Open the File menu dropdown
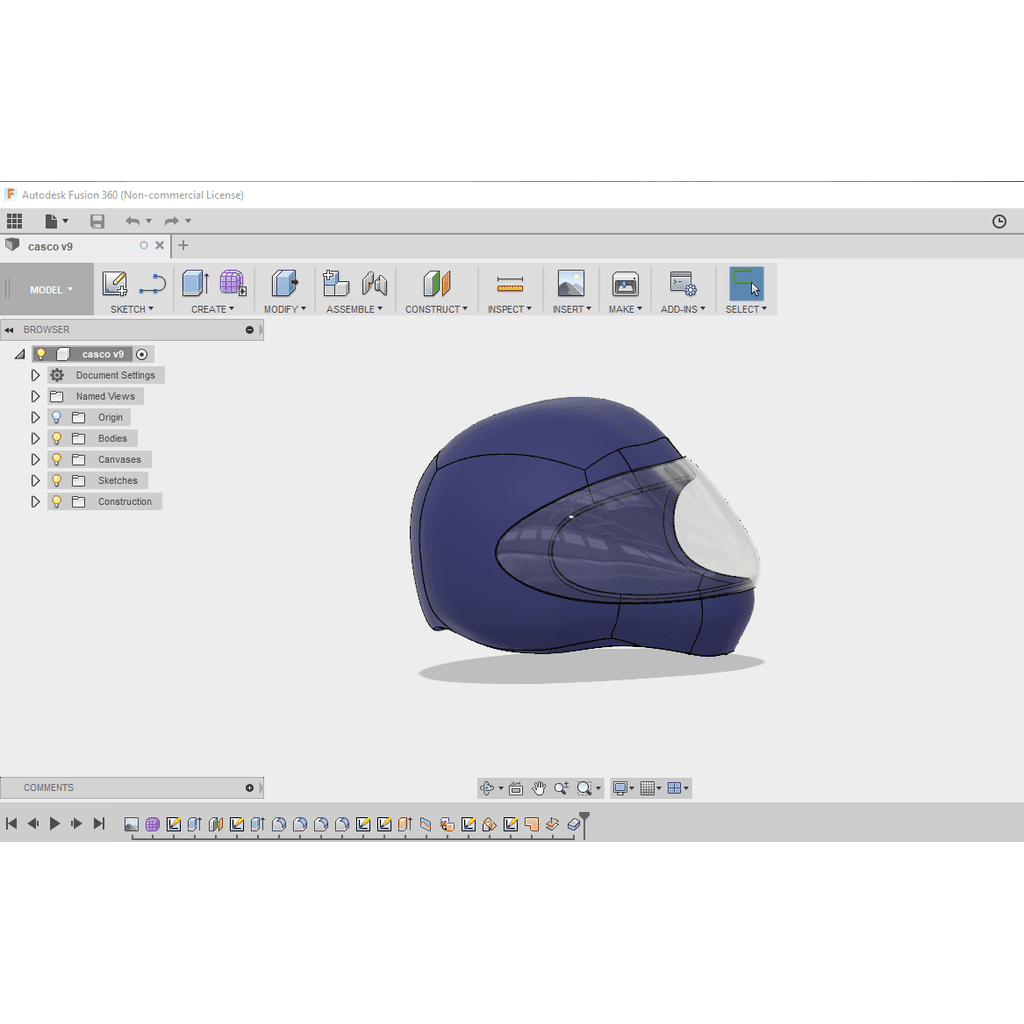This screenshot has width=1024, height=1024. 56,221
